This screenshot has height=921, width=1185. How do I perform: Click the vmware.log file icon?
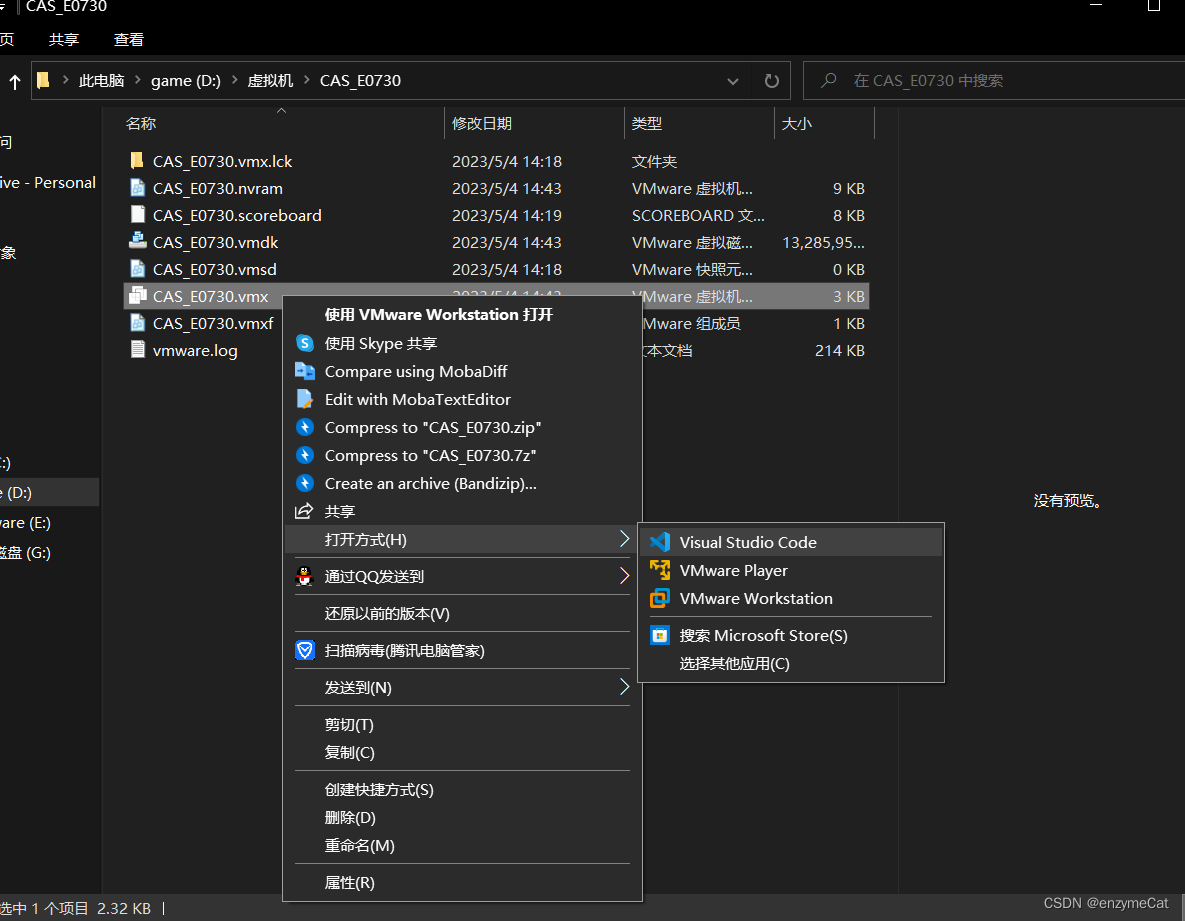click(138, 349)
